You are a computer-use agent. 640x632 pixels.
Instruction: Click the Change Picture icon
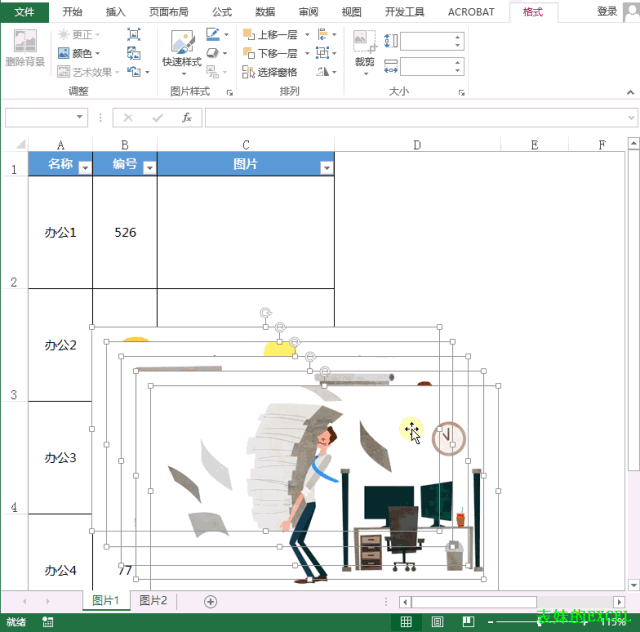(x=134, y=53)
